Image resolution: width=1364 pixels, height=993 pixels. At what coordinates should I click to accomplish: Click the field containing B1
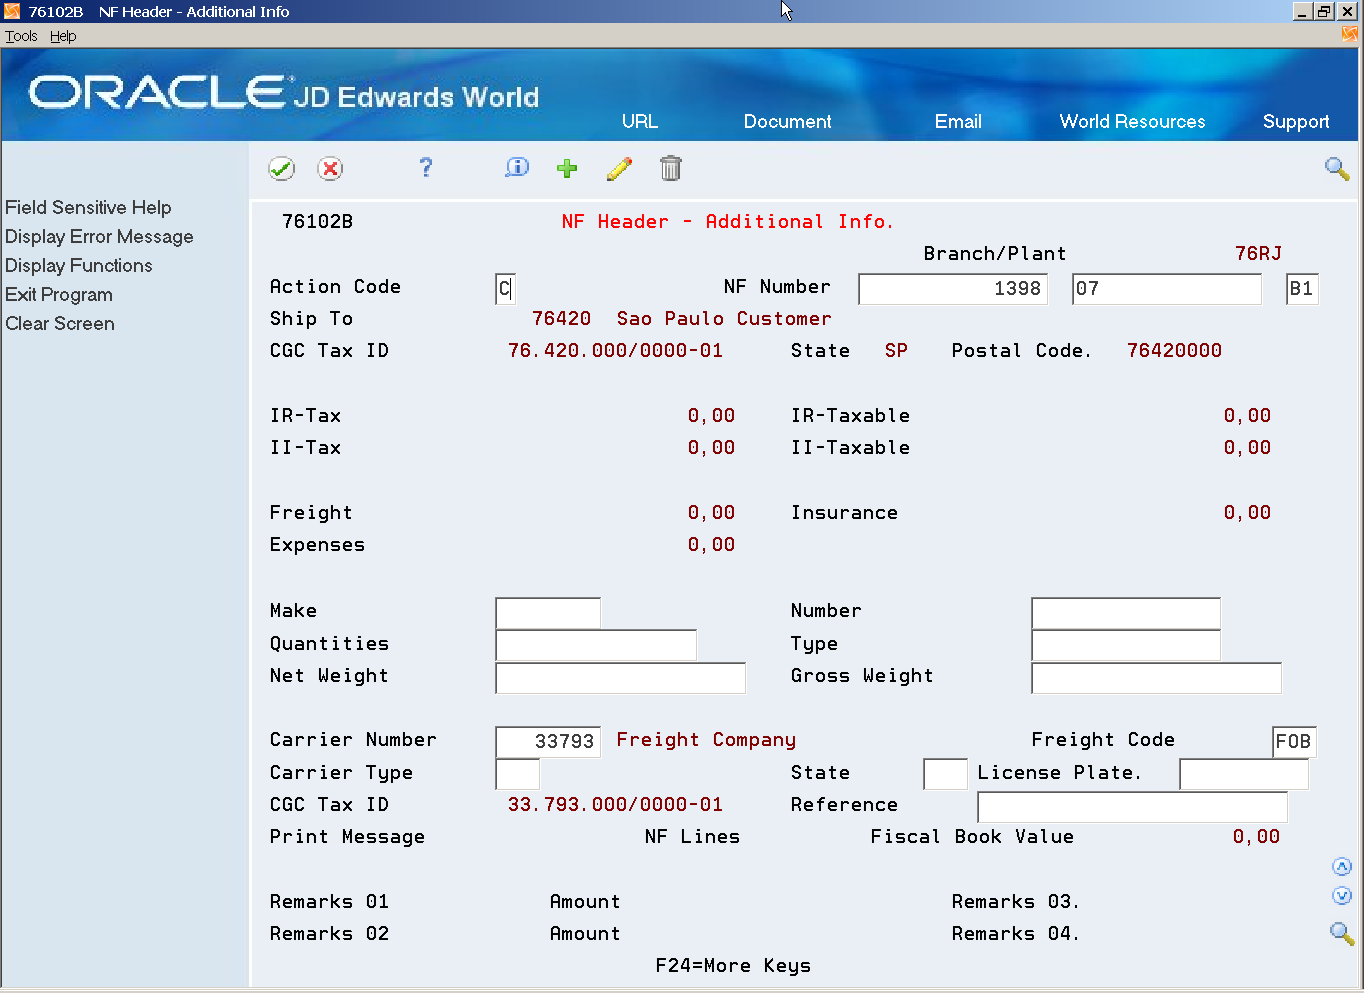pyautogui.click(x=1302, y=289)
